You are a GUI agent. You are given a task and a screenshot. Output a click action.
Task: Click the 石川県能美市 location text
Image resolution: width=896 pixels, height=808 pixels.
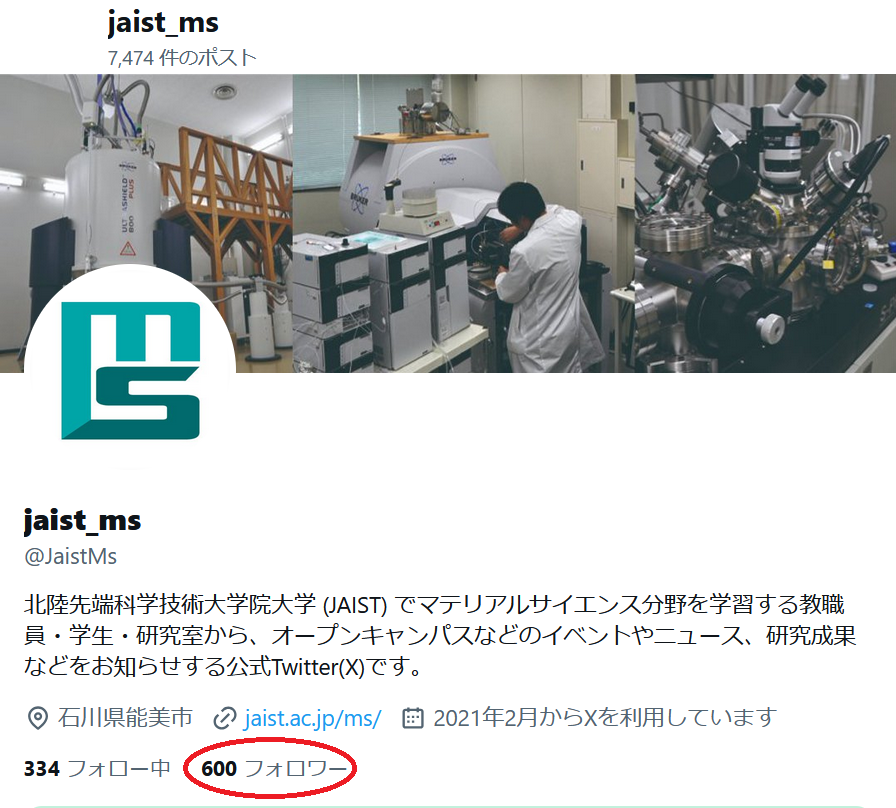(x=125, y=718)
